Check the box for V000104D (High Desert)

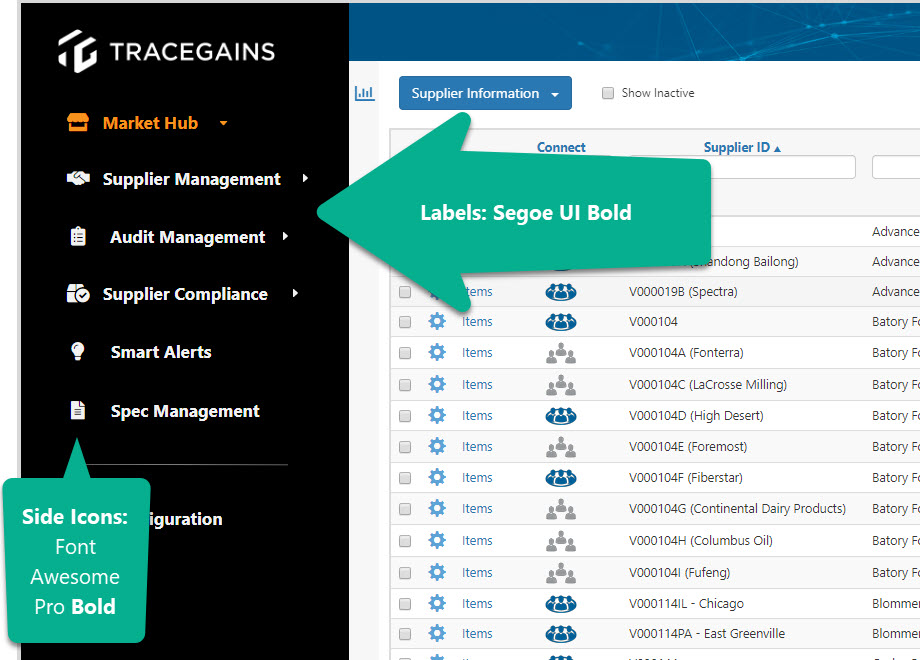pyautogui.click(x=405, y=415)
